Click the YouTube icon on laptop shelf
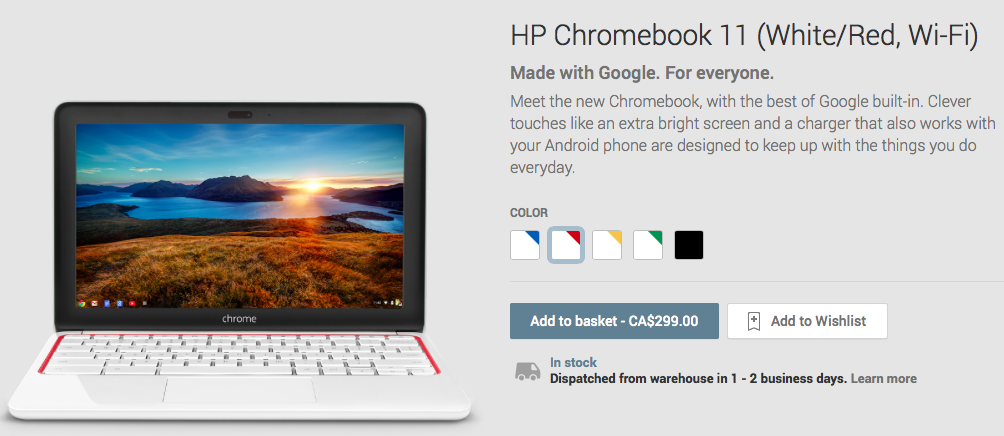 [x=132, y=303]
